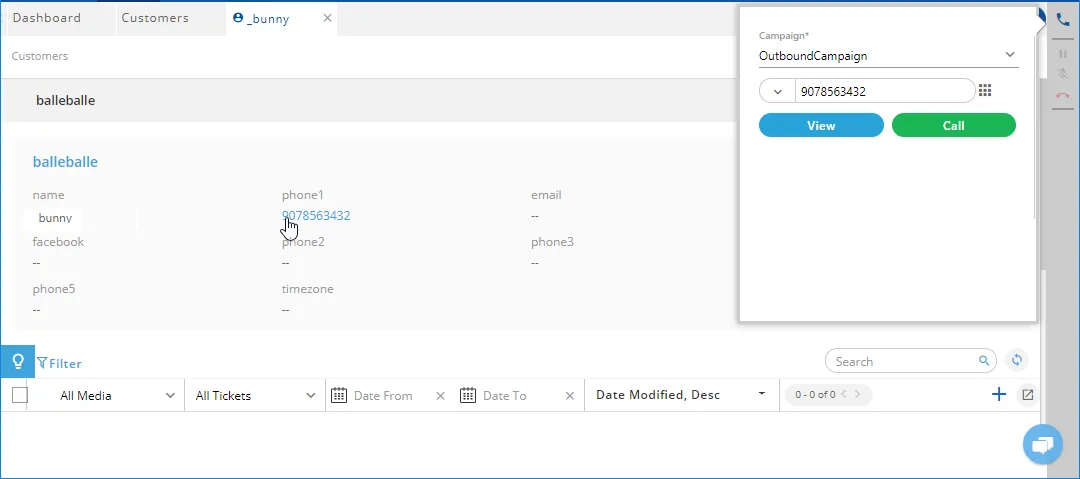Click phone1 number 9078563432 link
Viewport: 1080px width, 479px height.
(316, 216)
